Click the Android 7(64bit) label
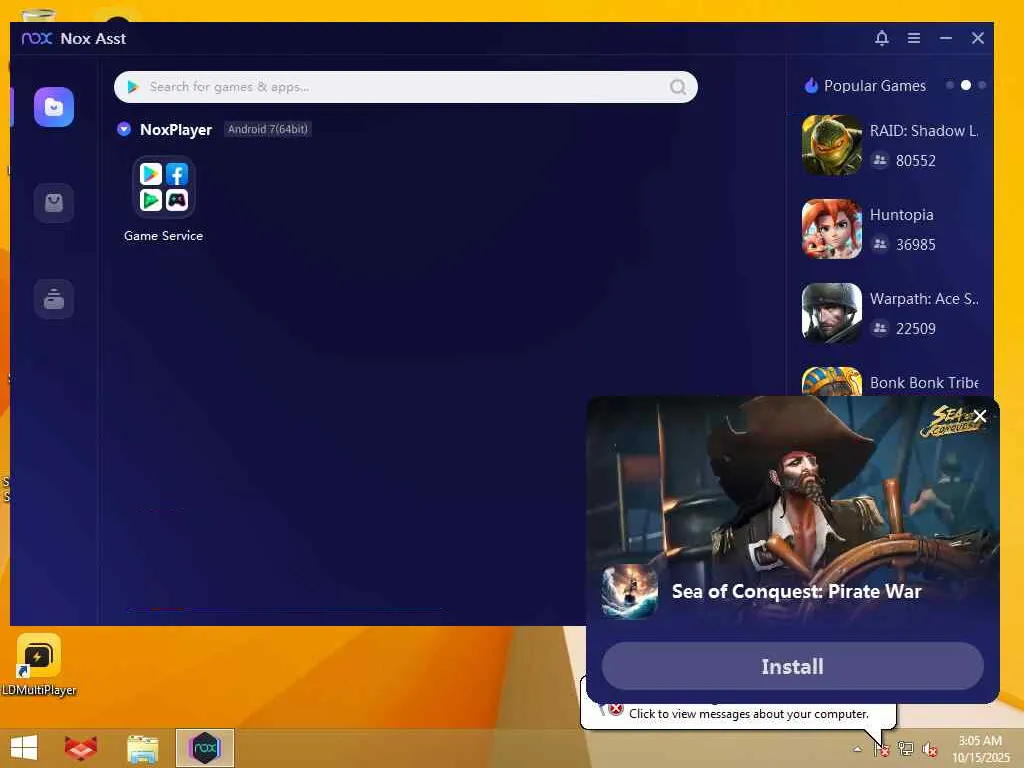1024x768 pixels. [x=268, y=129]
